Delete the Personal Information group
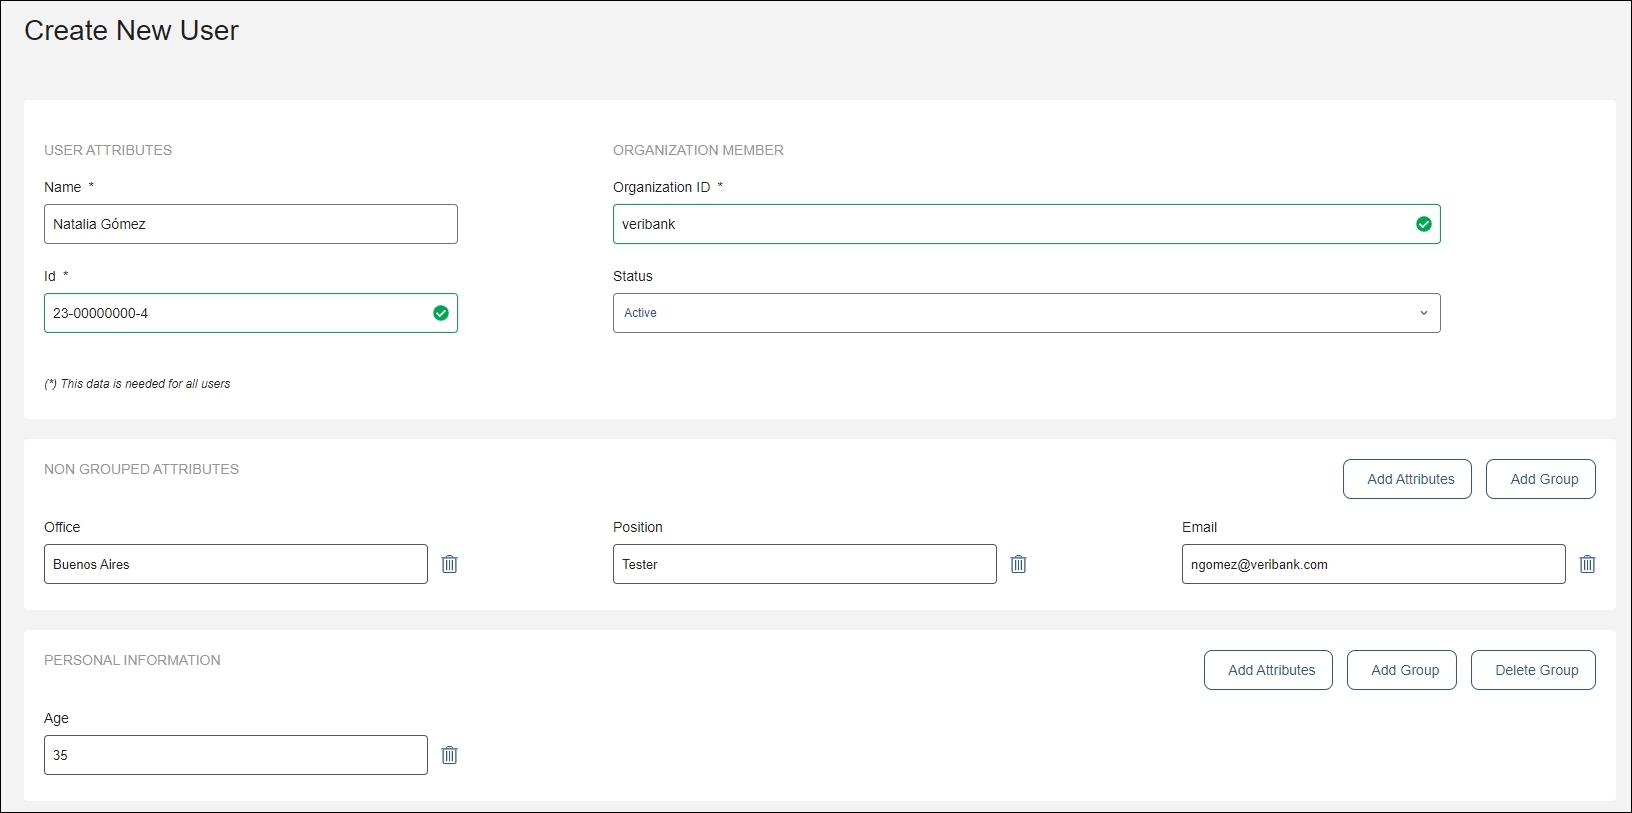 tap(1532, 670)
